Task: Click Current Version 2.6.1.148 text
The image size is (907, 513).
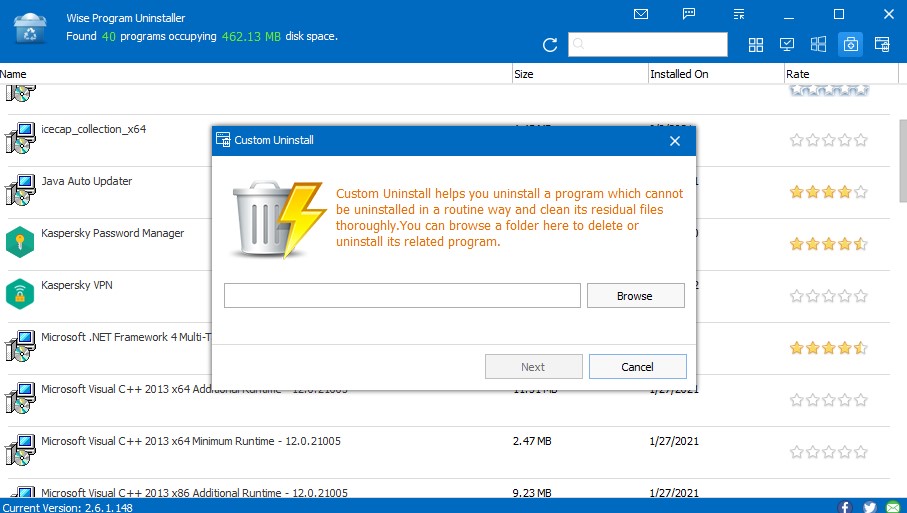Action: point(68,508)
